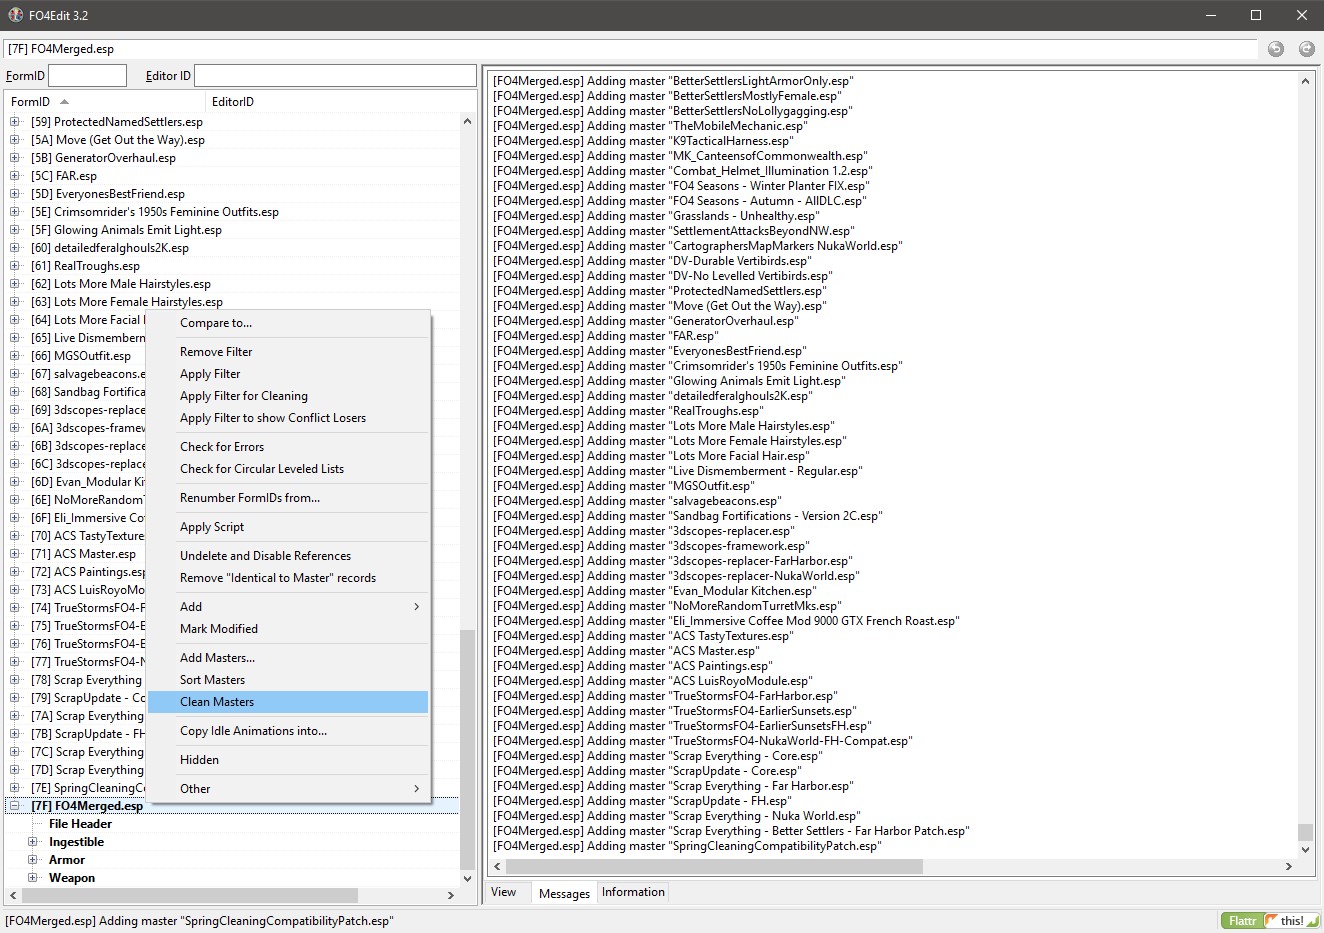Choose Copy Idle Animations into...
The image size is (1324, 933).
point(288,731)
